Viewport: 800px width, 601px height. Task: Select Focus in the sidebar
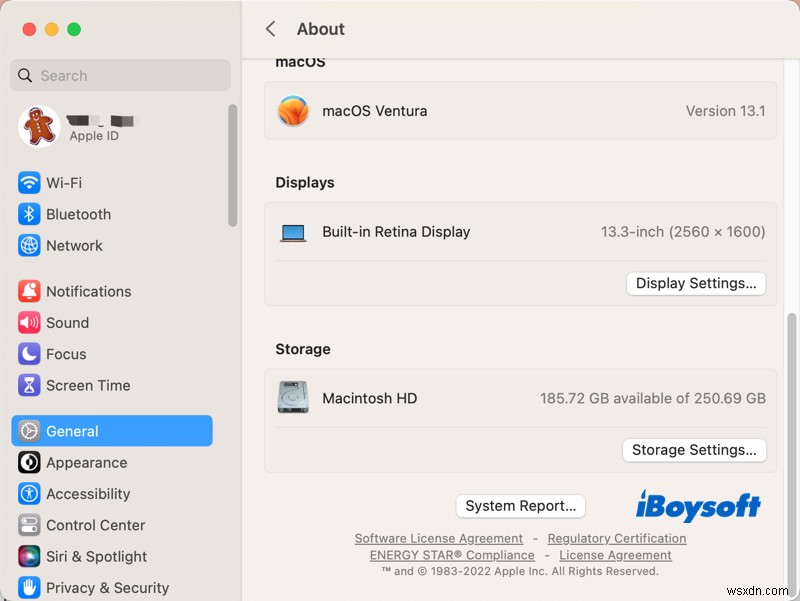(66, 354)
